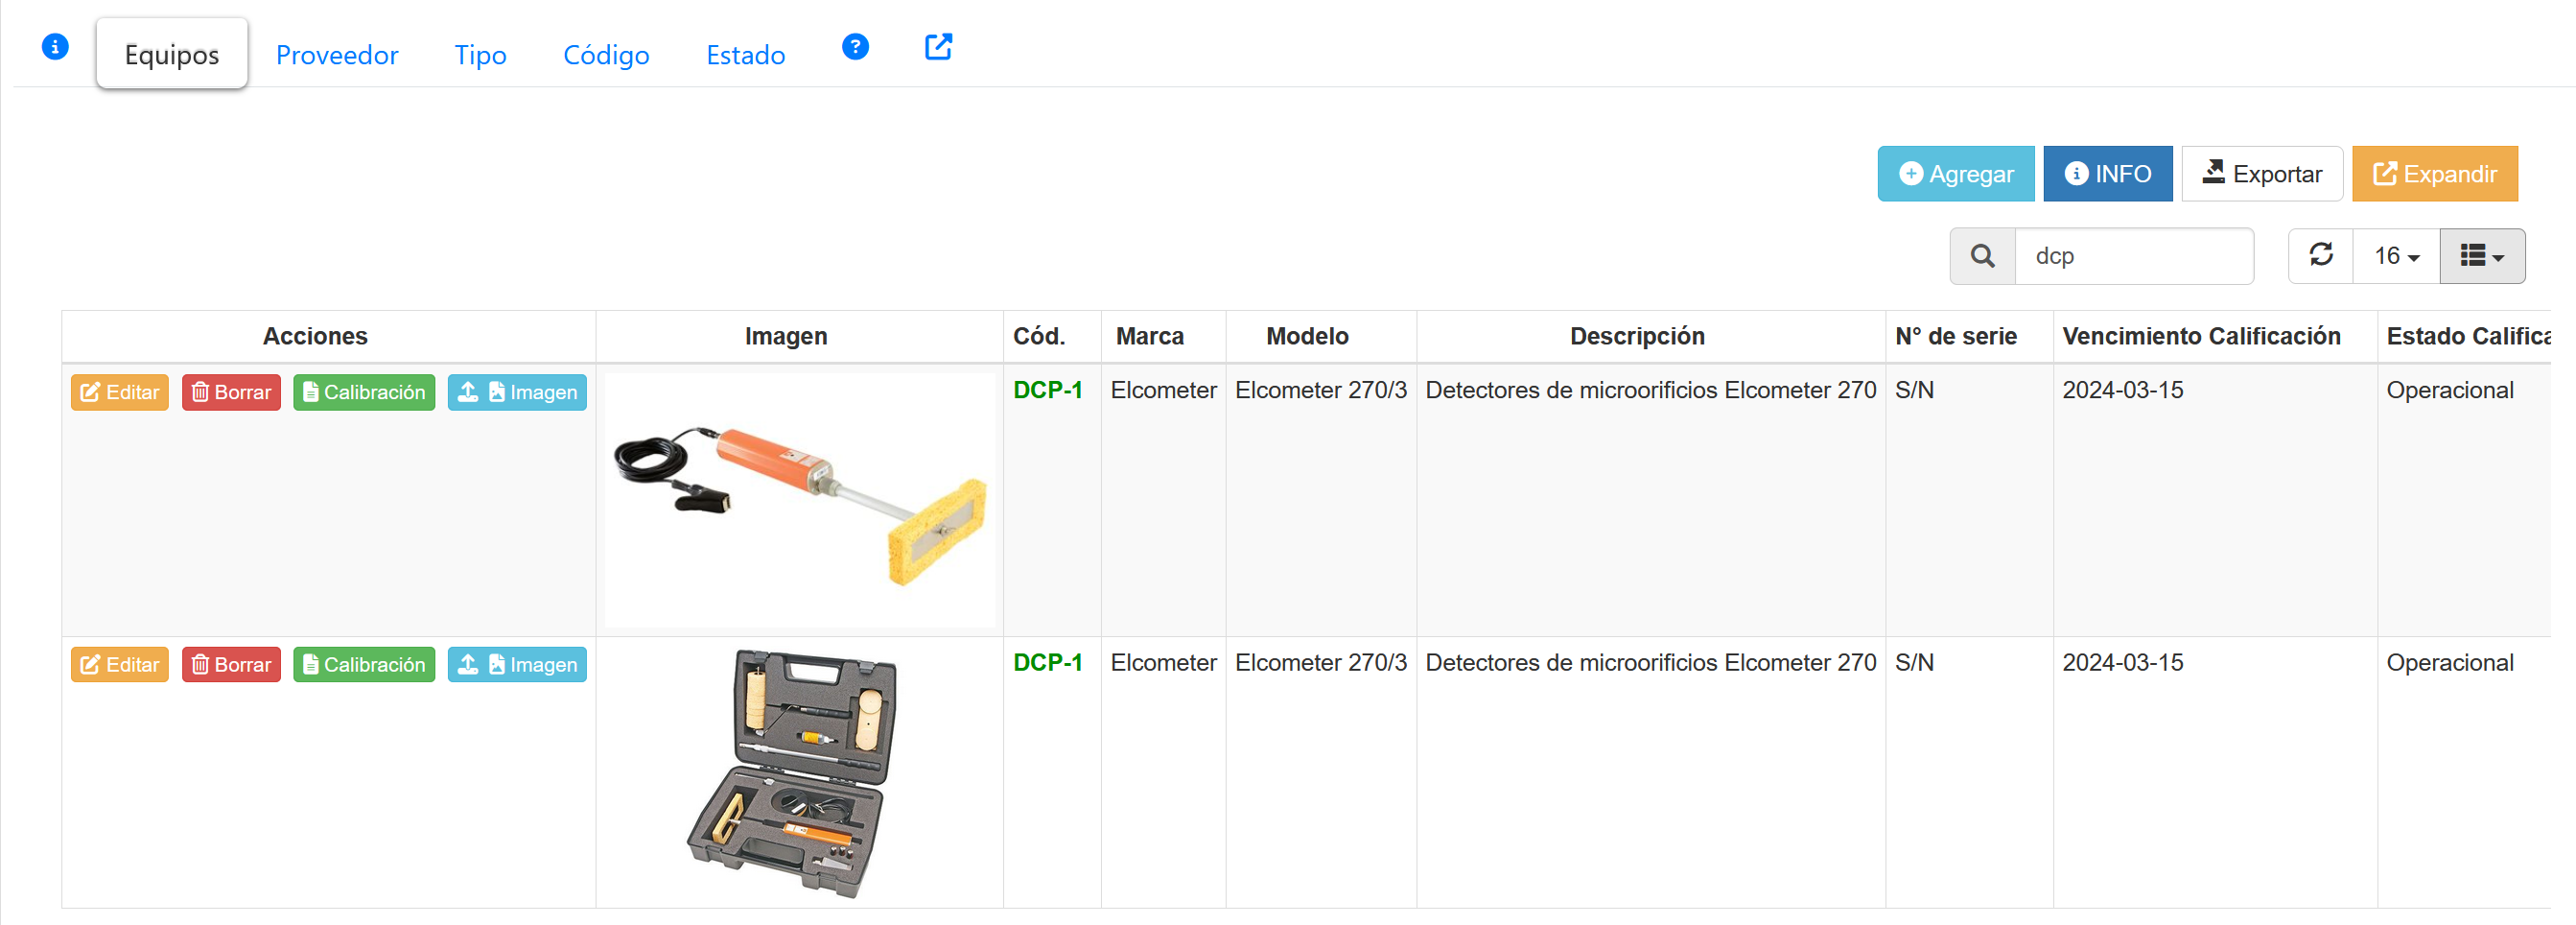Delete the second DCP-1 row
Viewport: 2576px width, 925px height.
[x=231, y=665]
